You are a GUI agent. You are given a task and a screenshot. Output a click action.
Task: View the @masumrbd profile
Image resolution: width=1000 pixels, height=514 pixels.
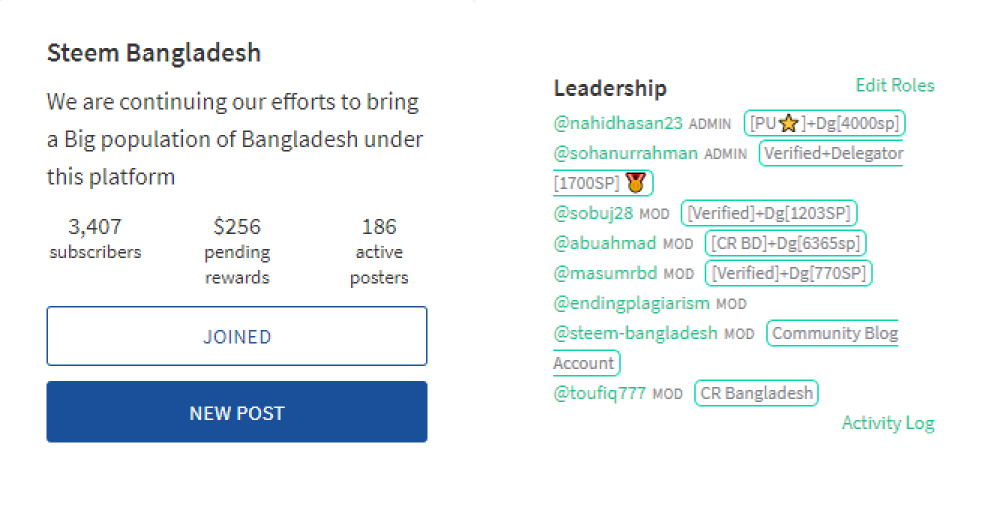coord(605,273)
